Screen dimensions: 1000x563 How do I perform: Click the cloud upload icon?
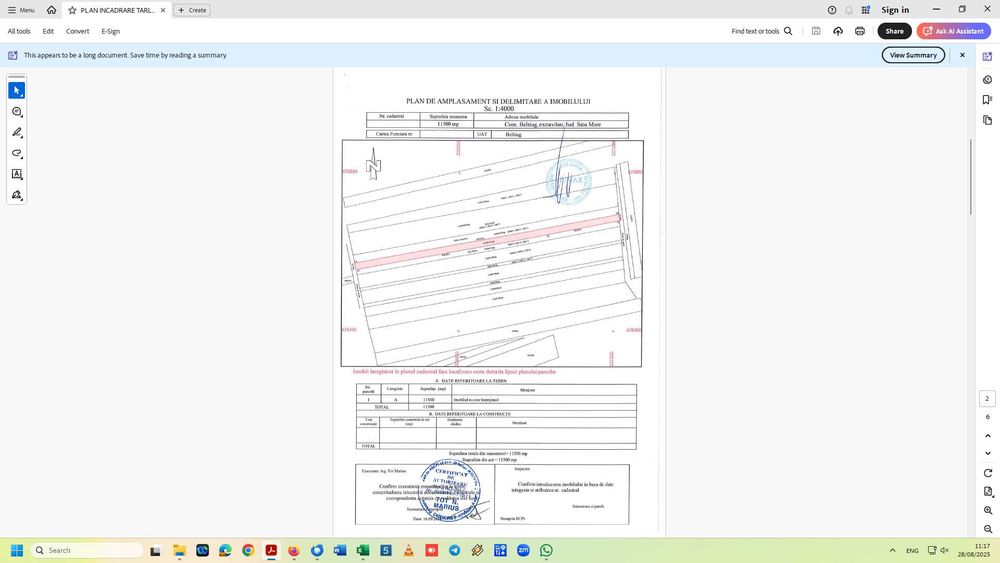click(x=838, y=31)
